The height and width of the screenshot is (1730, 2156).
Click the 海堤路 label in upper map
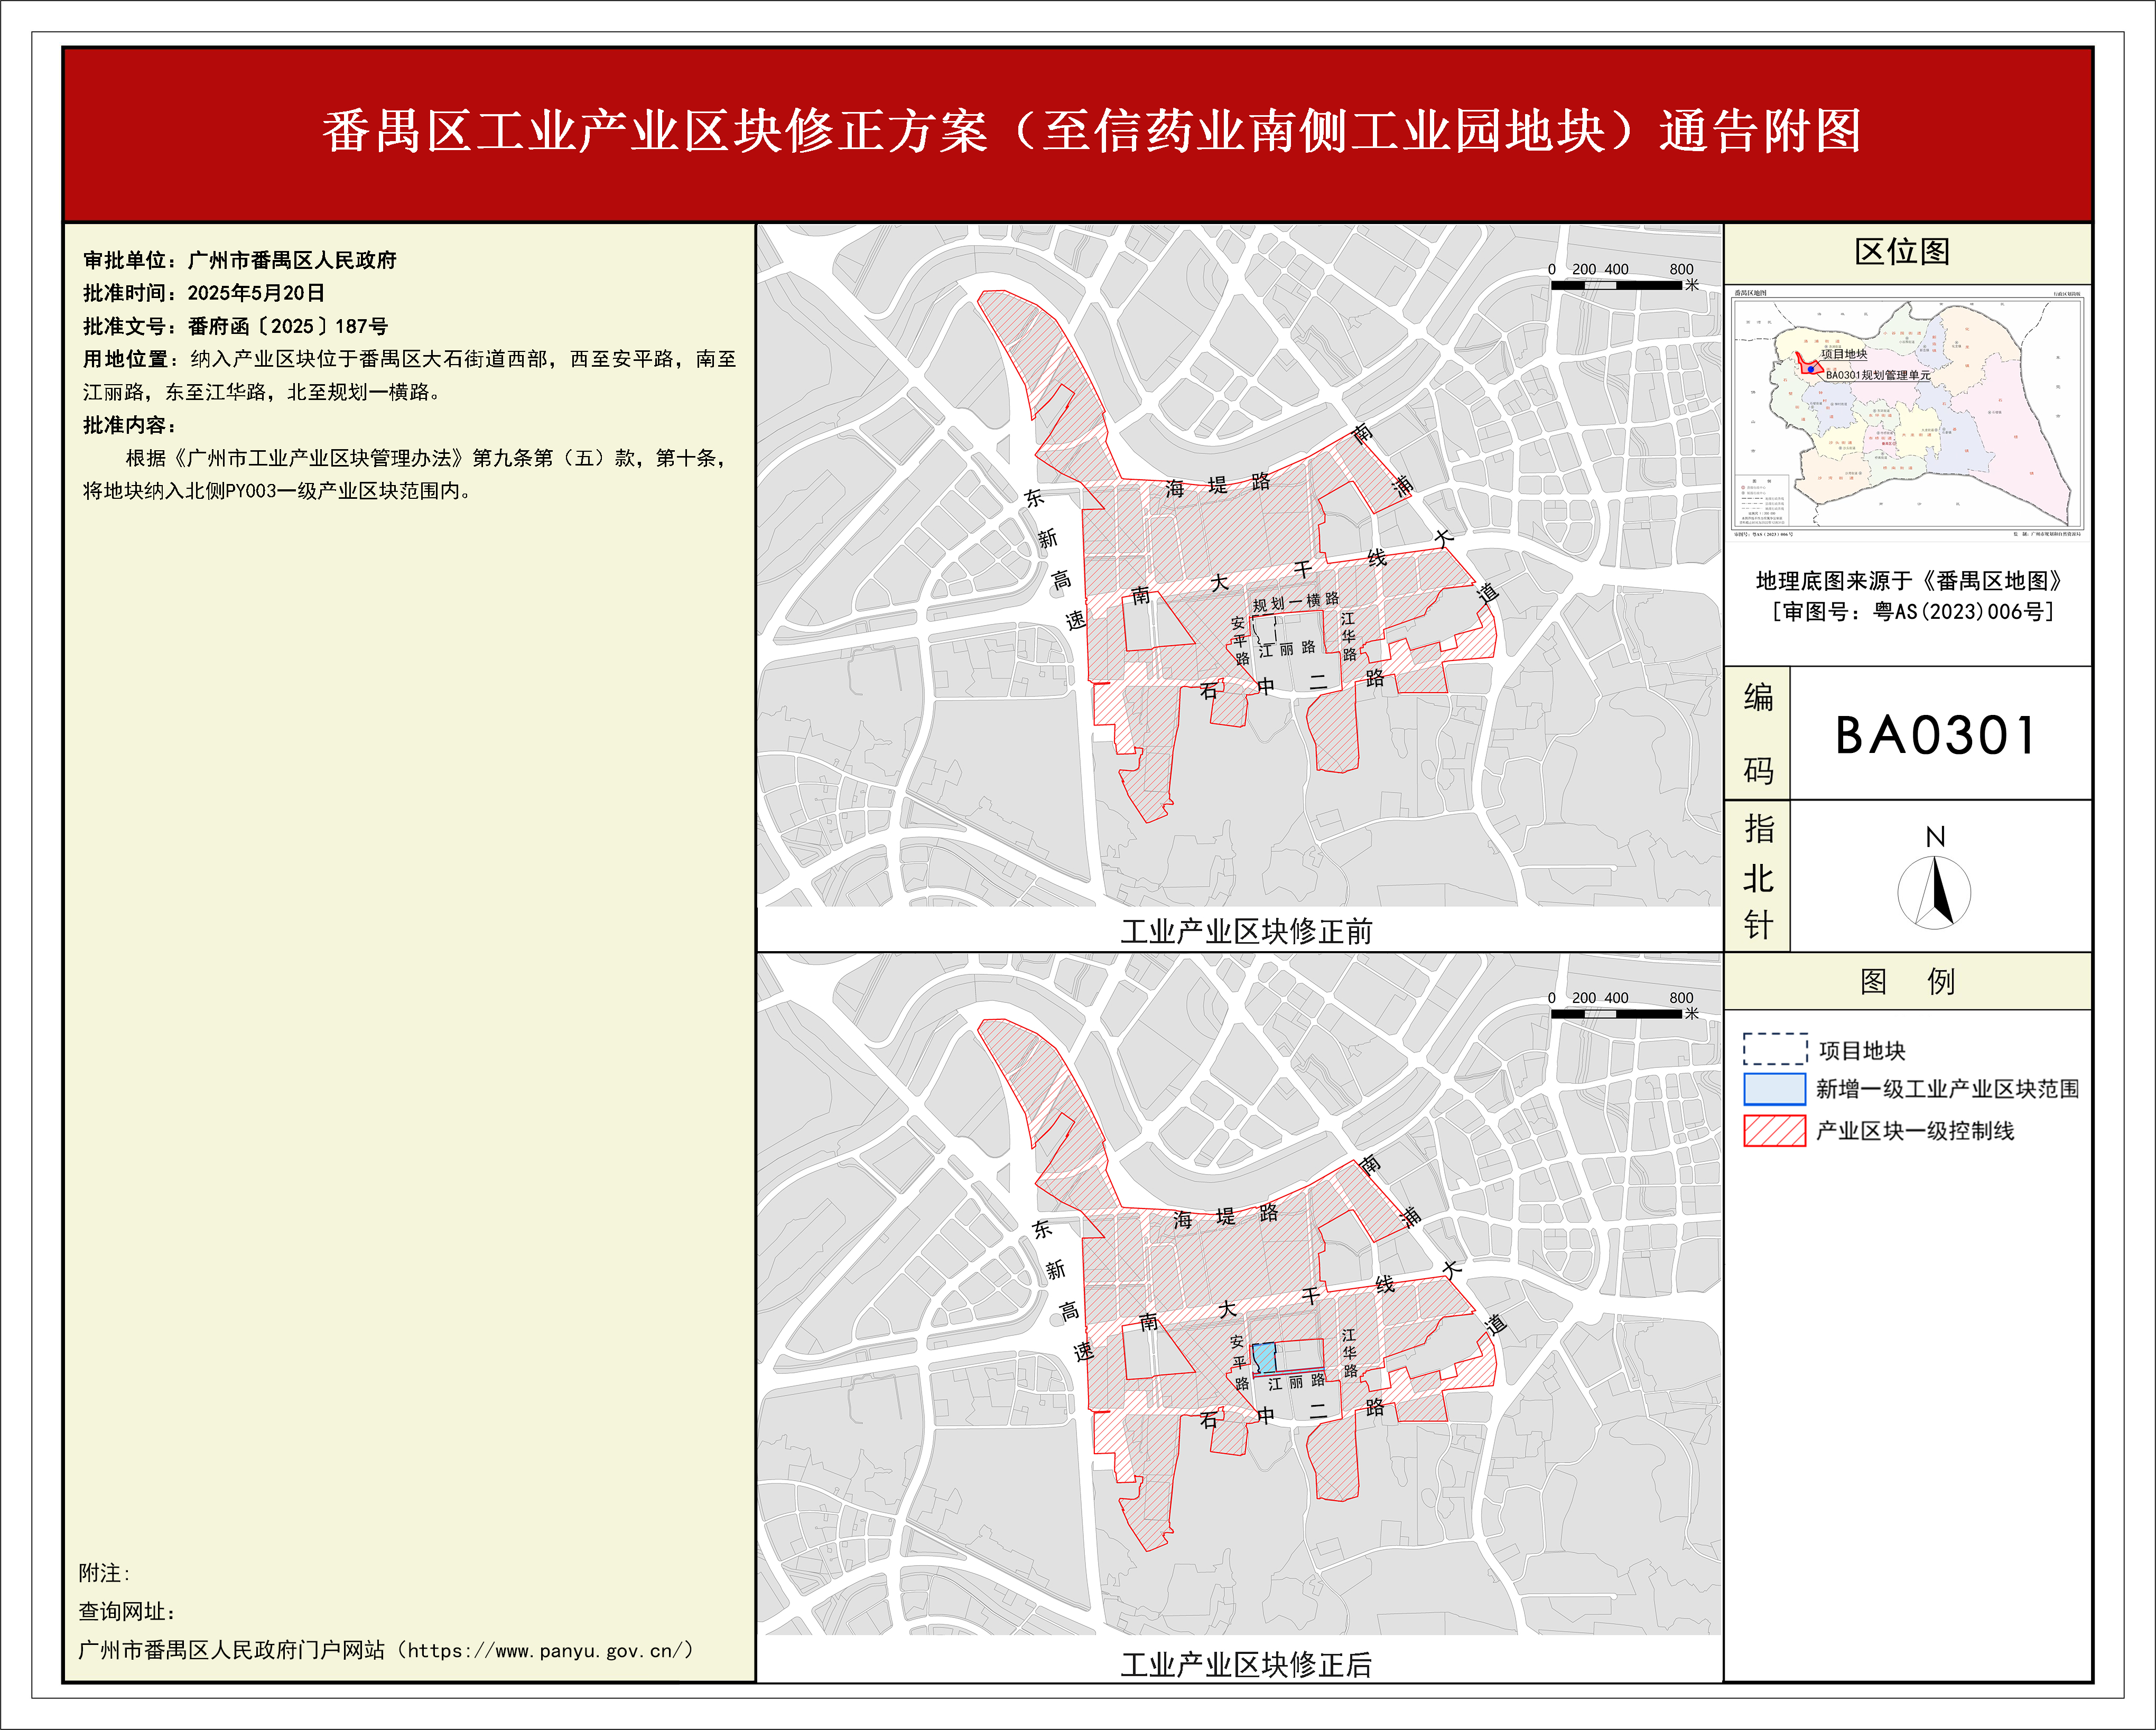point(1217,485)
